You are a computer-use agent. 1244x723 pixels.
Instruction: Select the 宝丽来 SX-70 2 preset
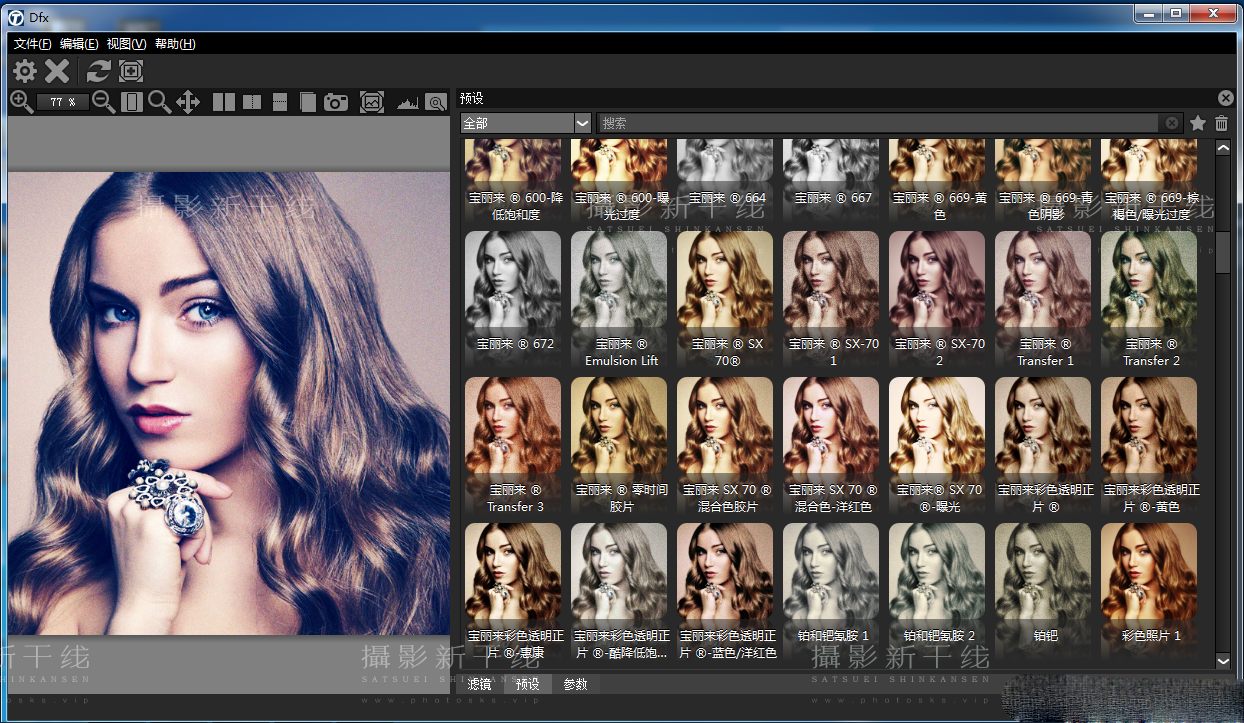coord(939,300)
